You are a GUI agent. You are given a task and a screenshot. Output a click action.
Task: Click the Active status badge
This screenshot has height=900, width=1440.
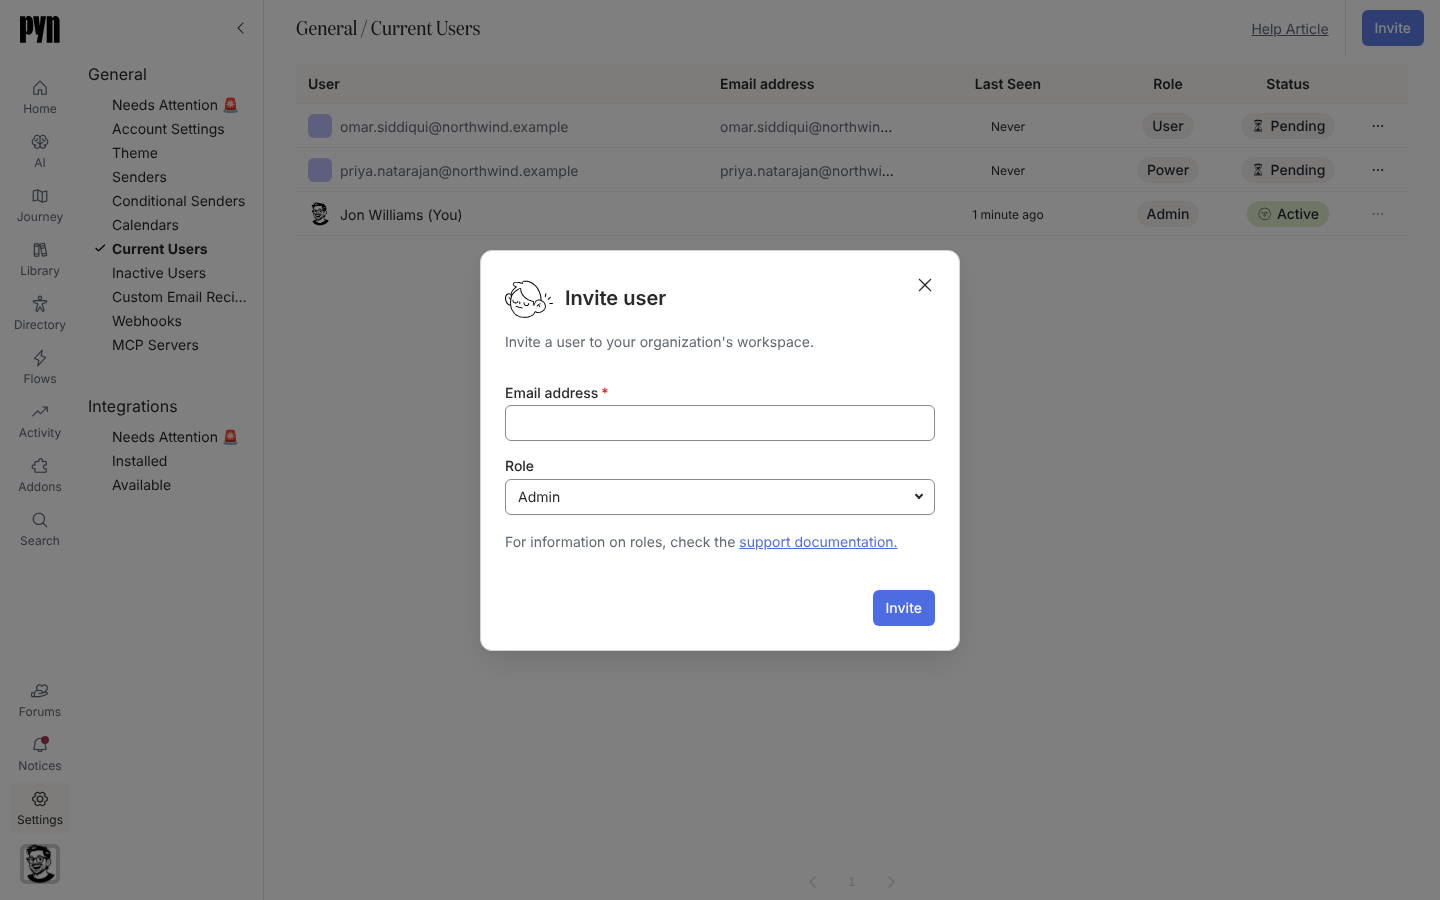tap(1288, 214)
